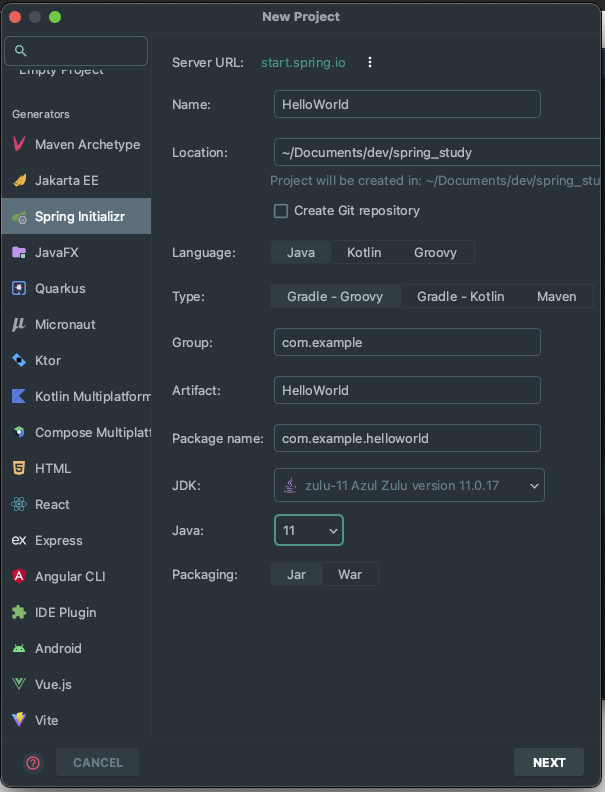Open the help question mark icon
605x792 pixels.
pos(33,763)
